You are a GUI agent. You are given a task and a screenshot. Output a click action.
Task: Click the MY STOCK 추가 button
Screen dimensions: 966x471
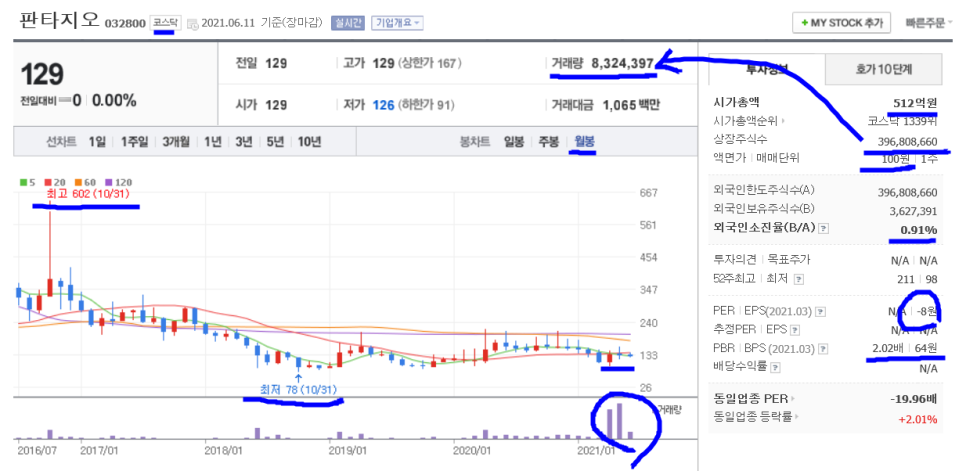click(842, 23)
